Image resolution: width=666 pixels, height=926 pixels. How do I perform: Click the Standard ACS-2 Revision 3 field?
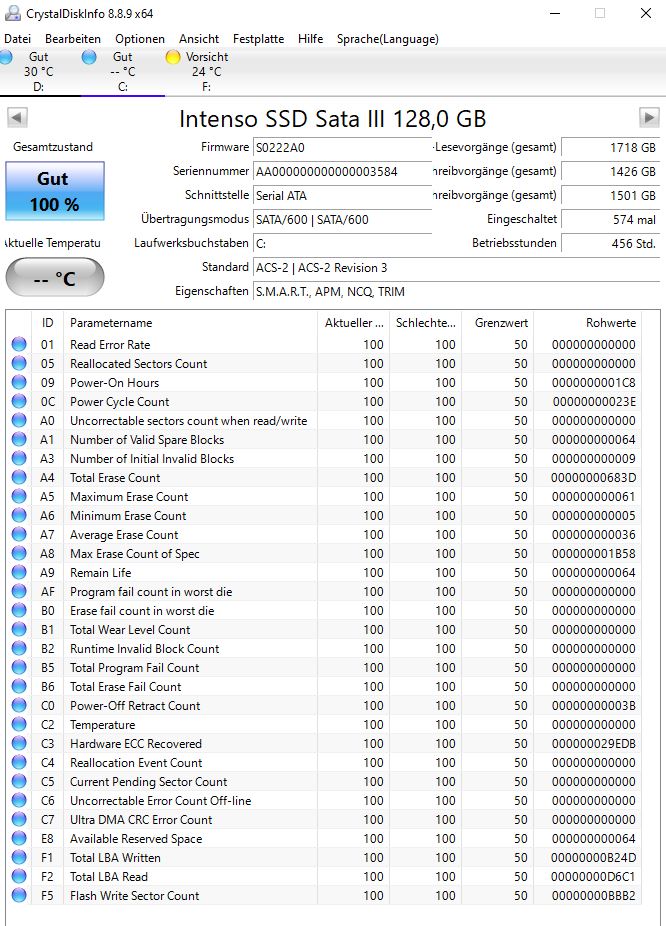point(456,268)
